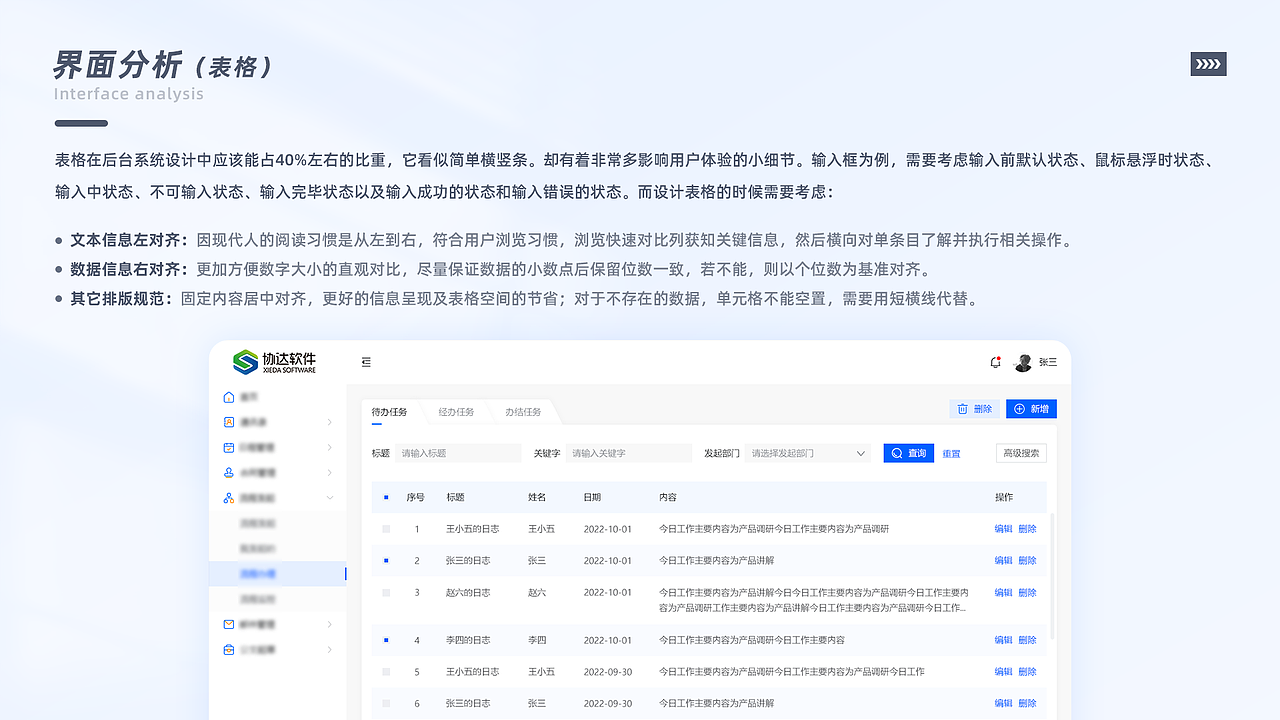Click 删除 for the 赵六的日志 row

[x=1027, y=593]
